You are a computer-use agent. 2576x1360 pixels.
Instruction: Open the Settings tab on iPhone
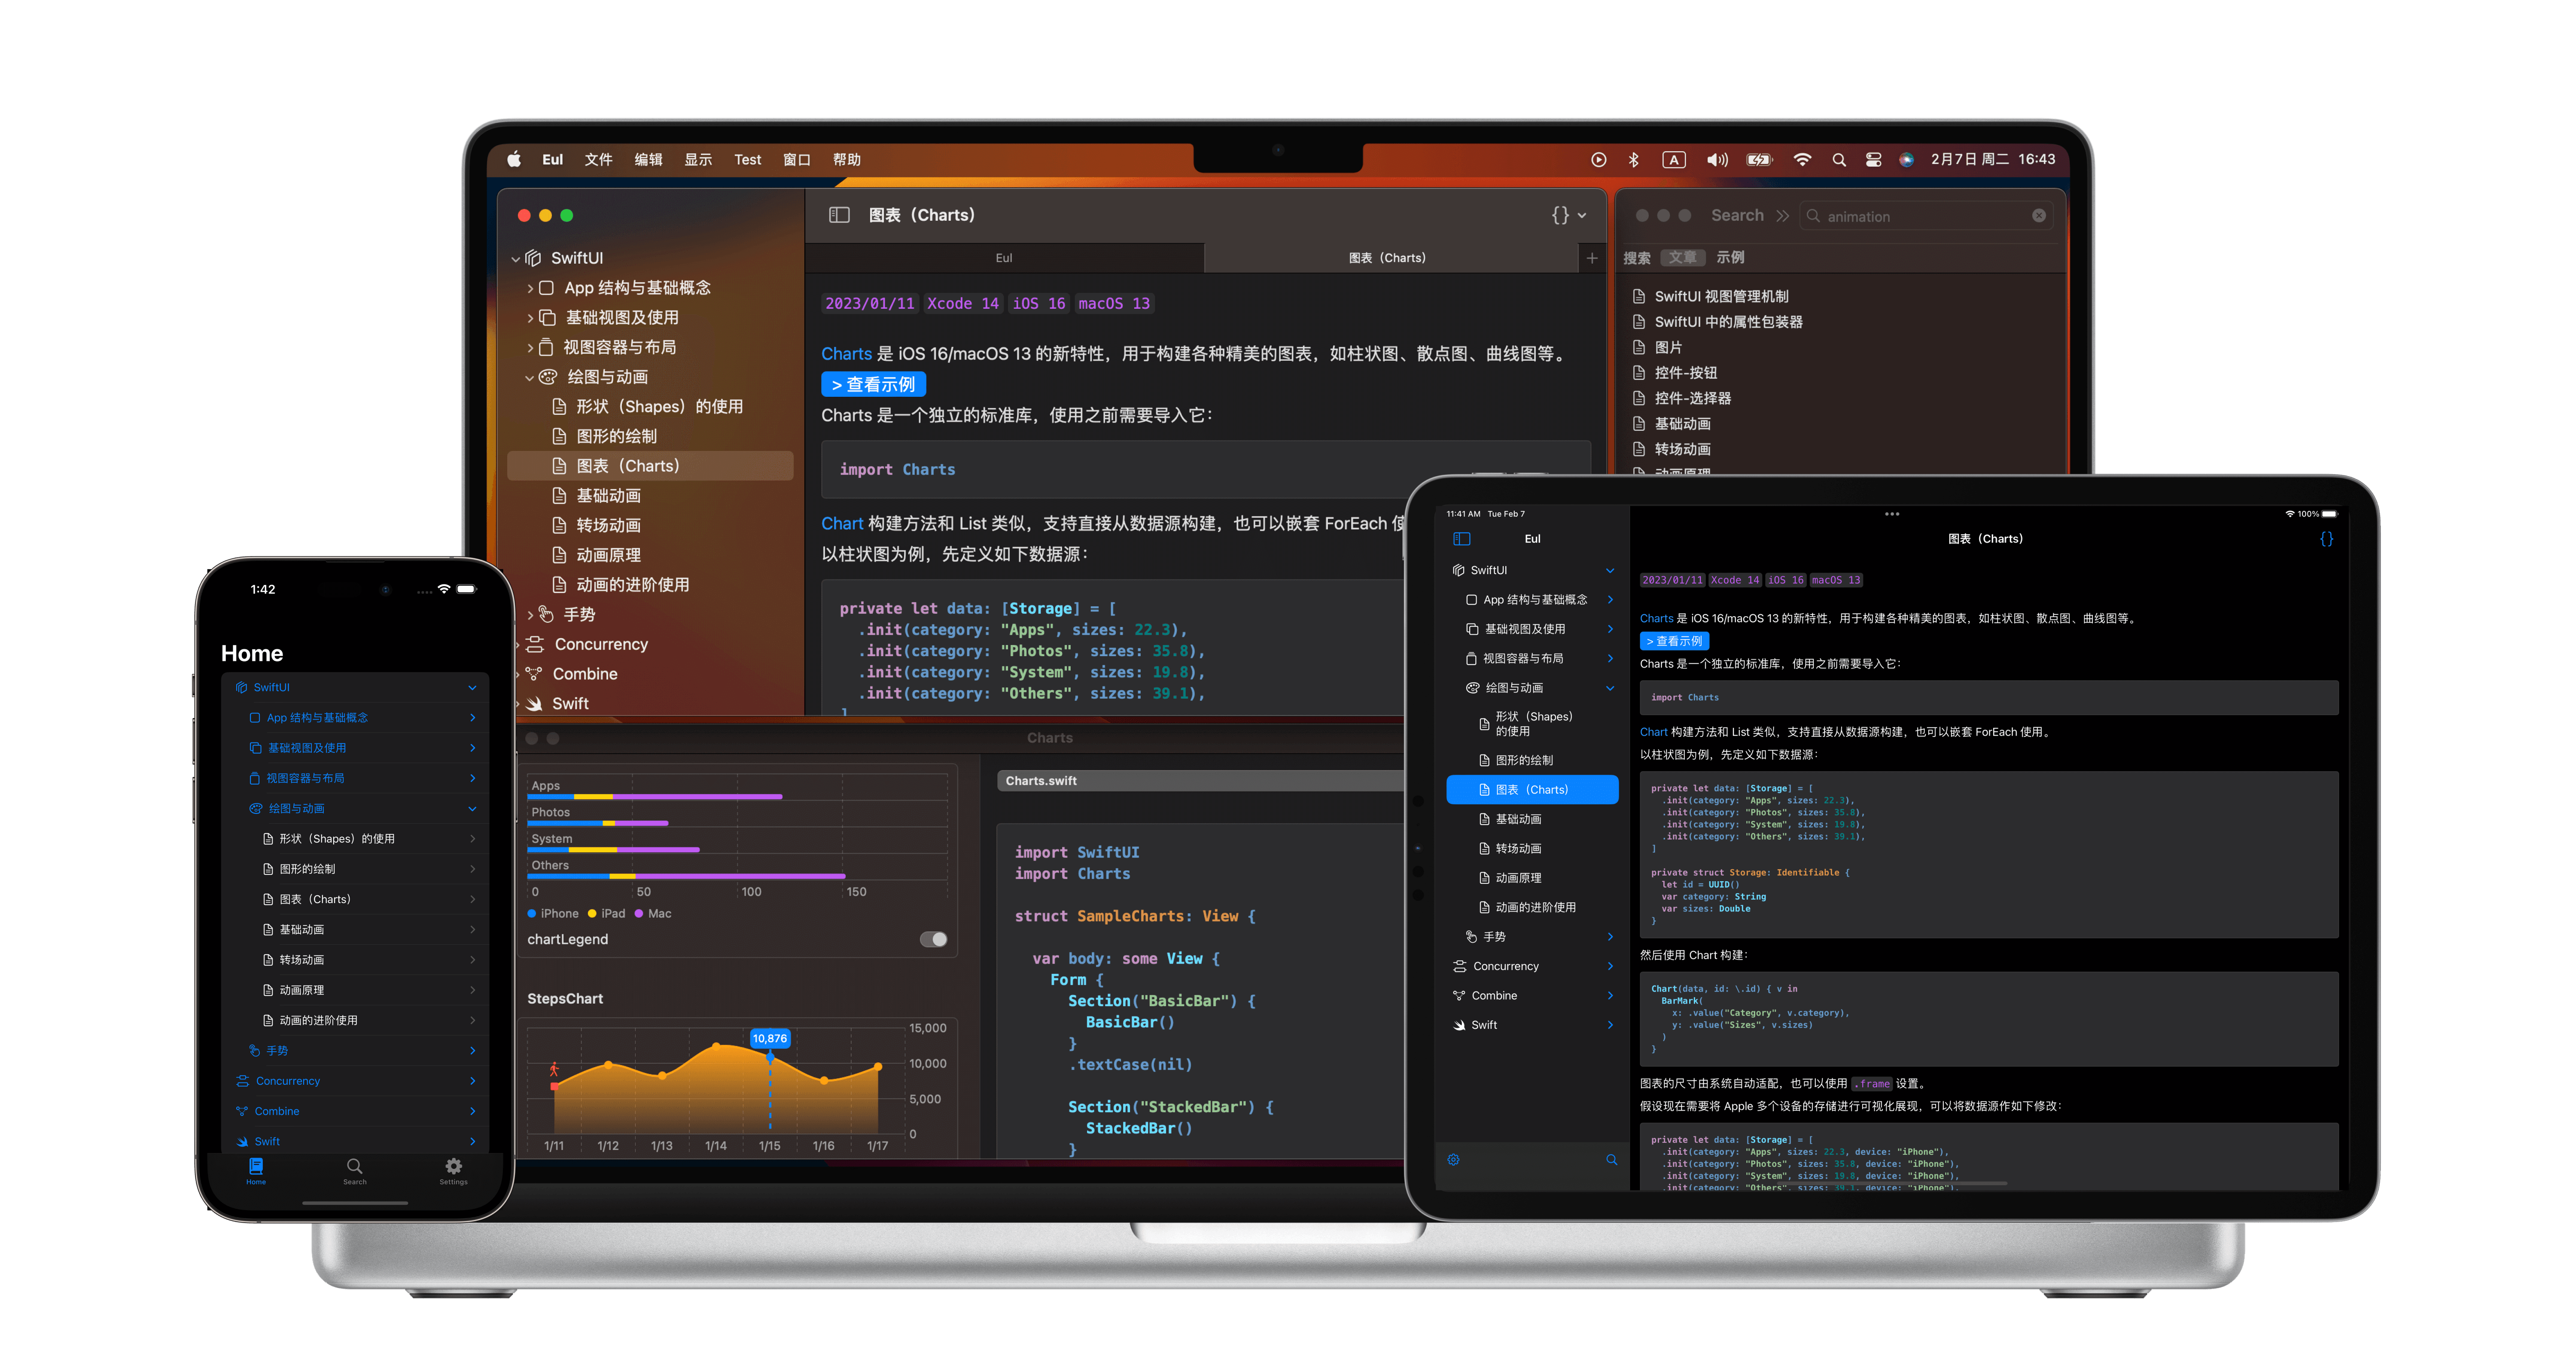(453, 1171)
